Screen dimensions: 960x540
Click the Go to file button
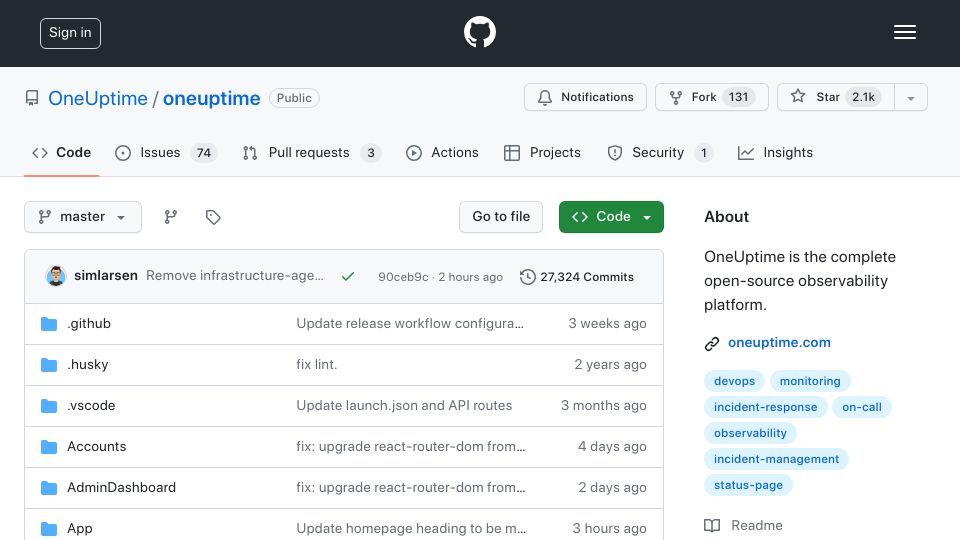[501, 217]
